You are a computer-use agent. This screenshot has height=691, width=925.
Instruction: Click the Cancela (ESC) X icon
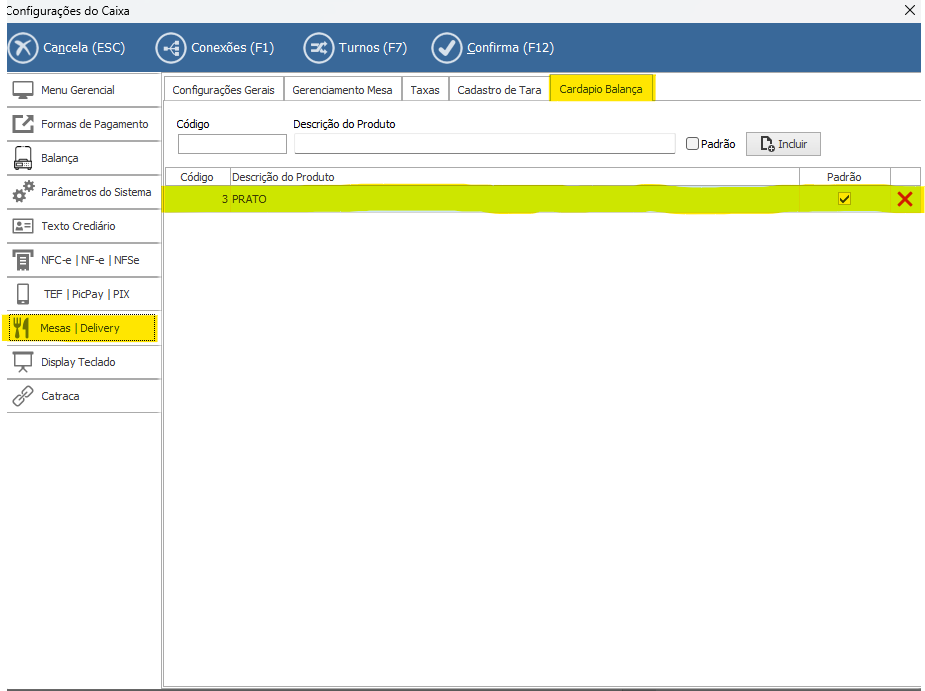[x=23, y=48]
